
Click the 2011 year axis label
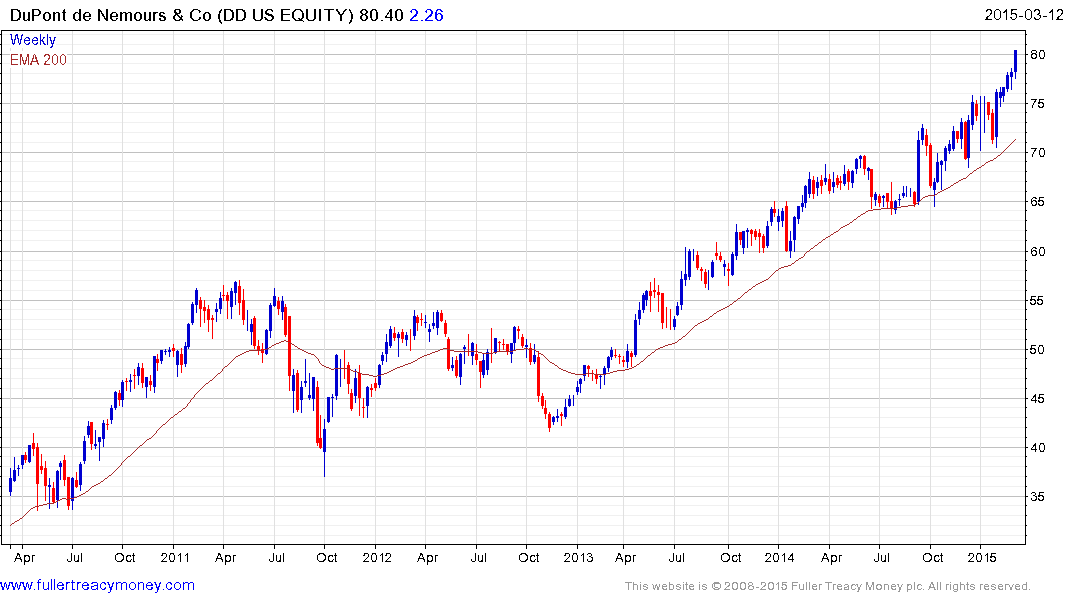tap(175, 557)
